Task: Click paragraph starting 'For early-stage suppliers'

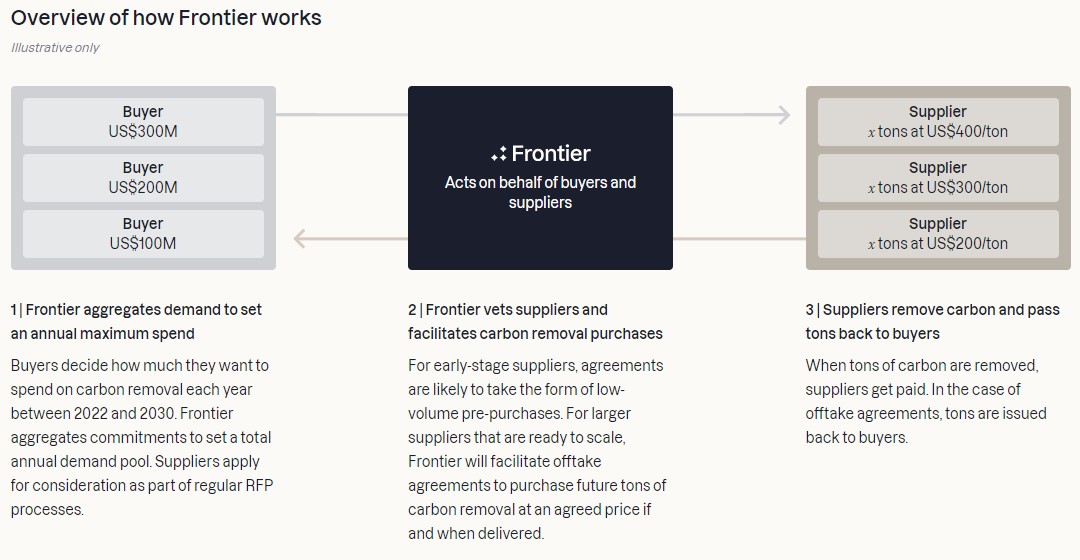Action: 537,449
